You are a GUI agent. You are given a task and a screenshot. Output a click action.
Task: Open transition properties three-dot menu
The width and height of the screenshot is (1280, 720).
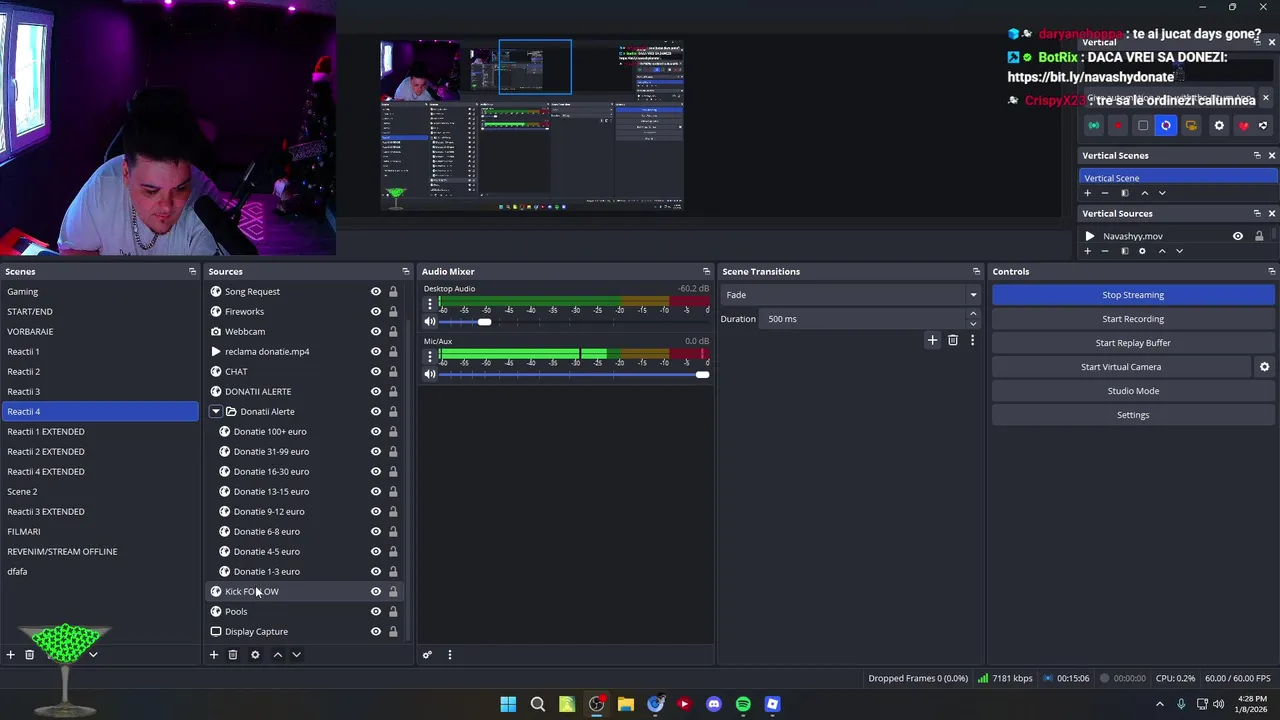pos(972,340)
